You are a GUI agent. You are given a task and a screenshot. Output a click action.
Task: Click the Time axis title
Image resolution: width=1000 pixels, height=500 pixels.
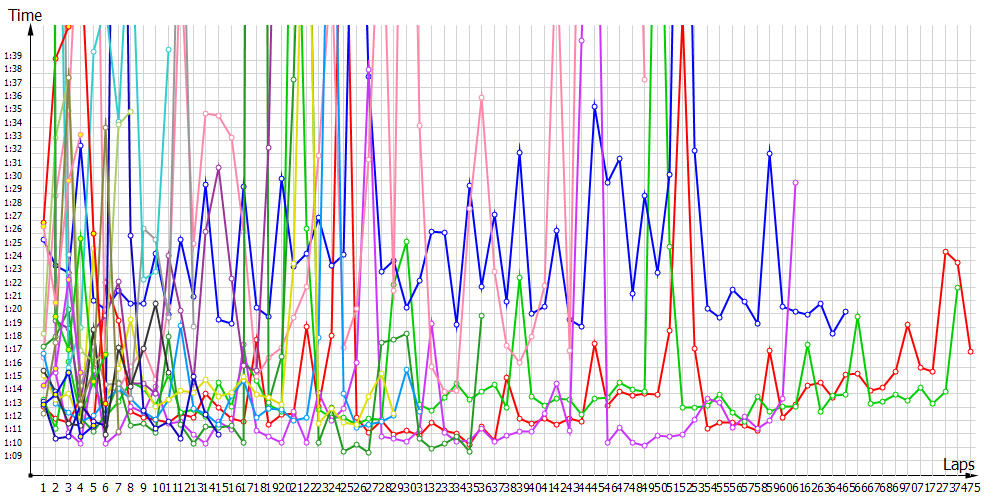point(26,16)
